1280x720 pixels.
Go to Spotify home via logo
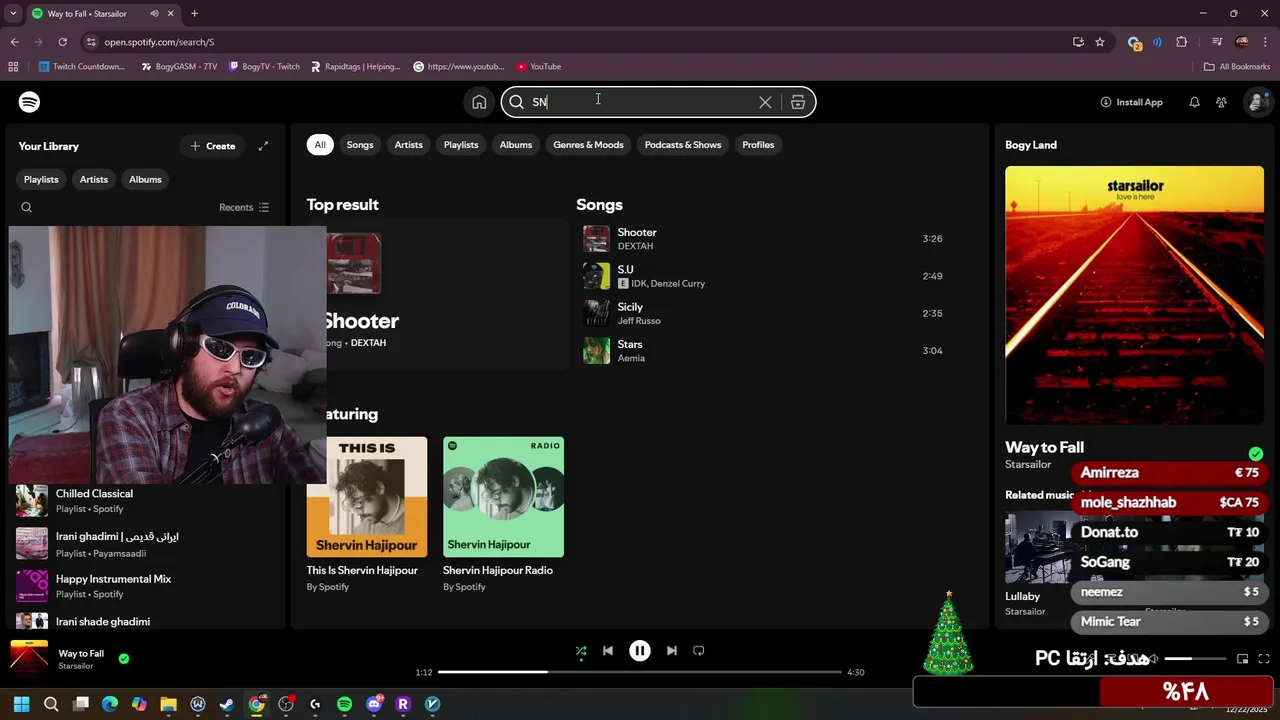click(x=29, y=102)
